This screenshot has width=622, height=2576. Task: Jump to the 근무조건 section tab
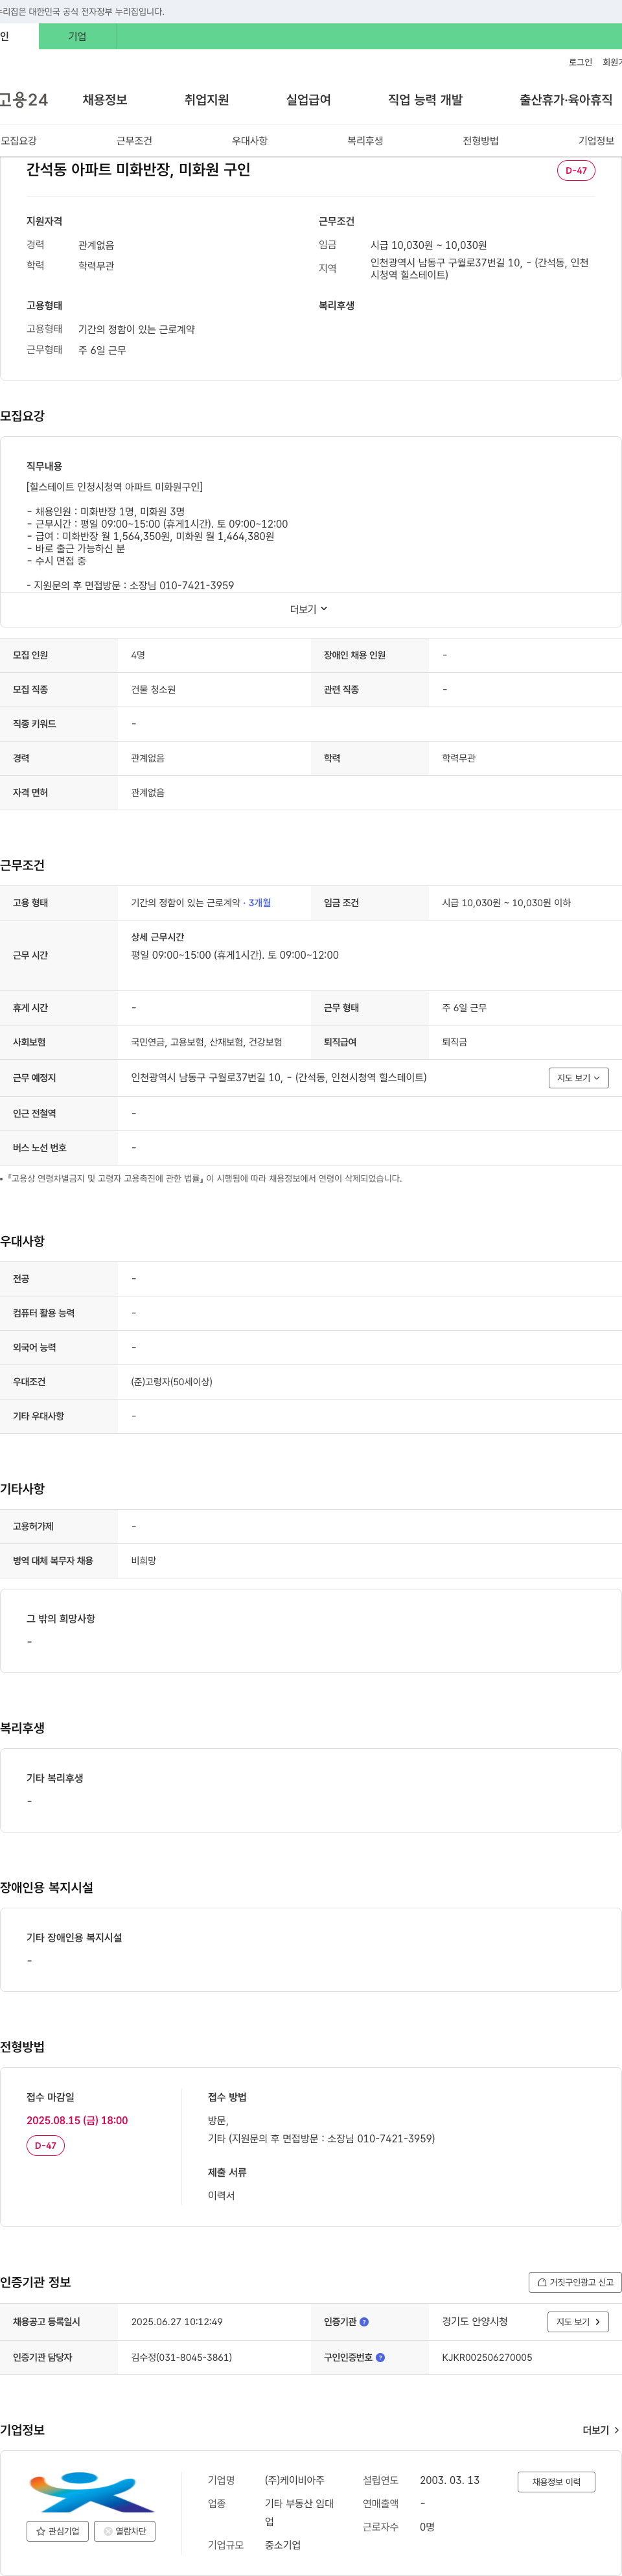pyautogui.click(x=134, y=141)
